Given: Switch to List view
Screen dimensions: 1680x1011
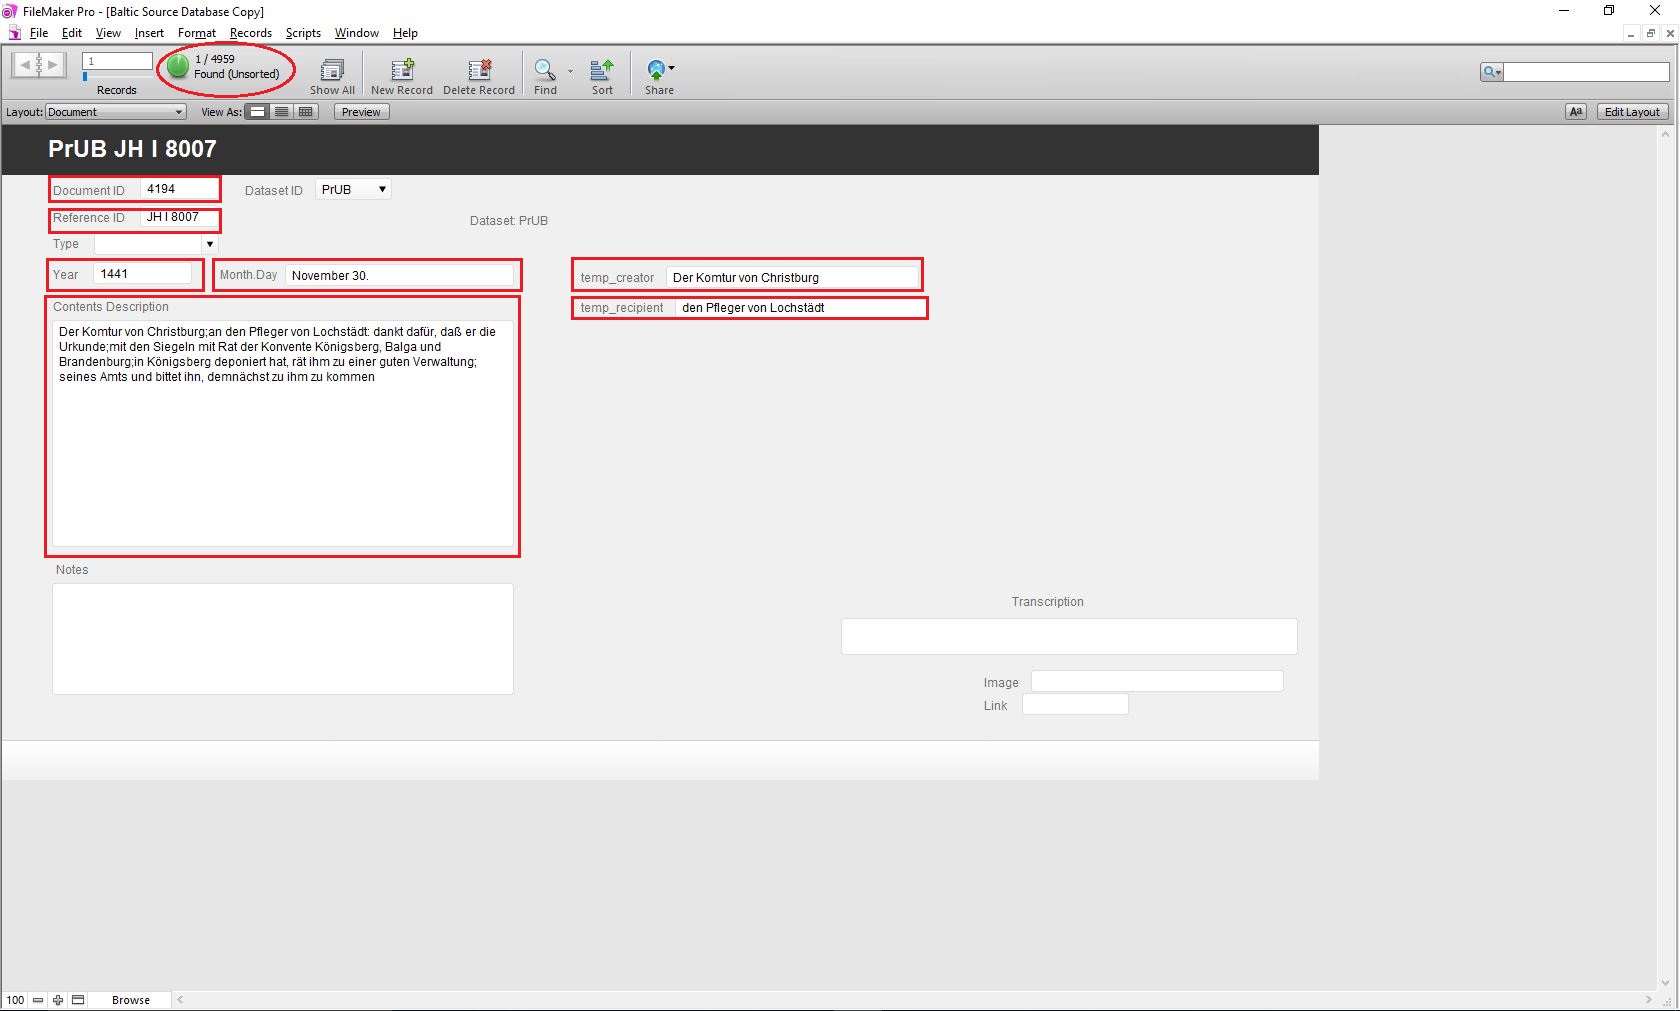Looking at the screenshot, I should pyautogui.click(x=282, y=112).
